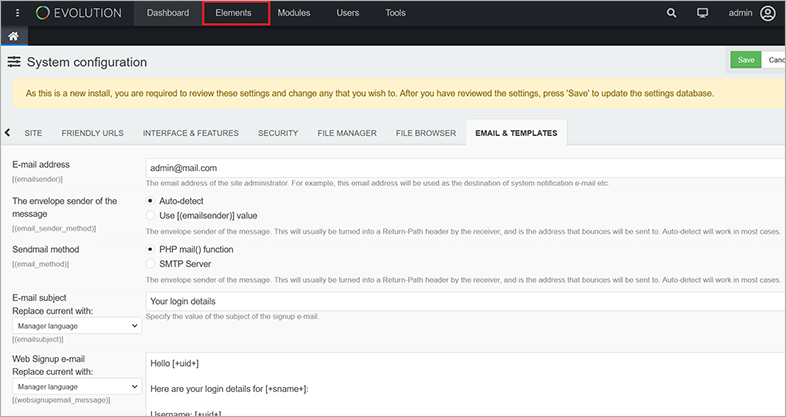Expand E-mail subject Manager language dropdown
This screenshot has height=417, width=786.
coord(77,325)
